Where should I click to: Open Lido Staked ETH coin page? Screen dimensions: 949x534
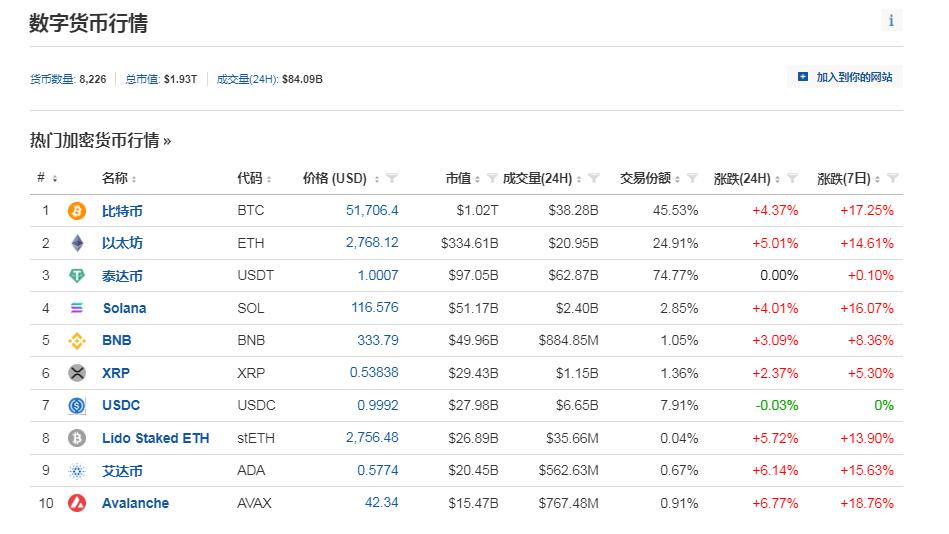coord(156,438)
